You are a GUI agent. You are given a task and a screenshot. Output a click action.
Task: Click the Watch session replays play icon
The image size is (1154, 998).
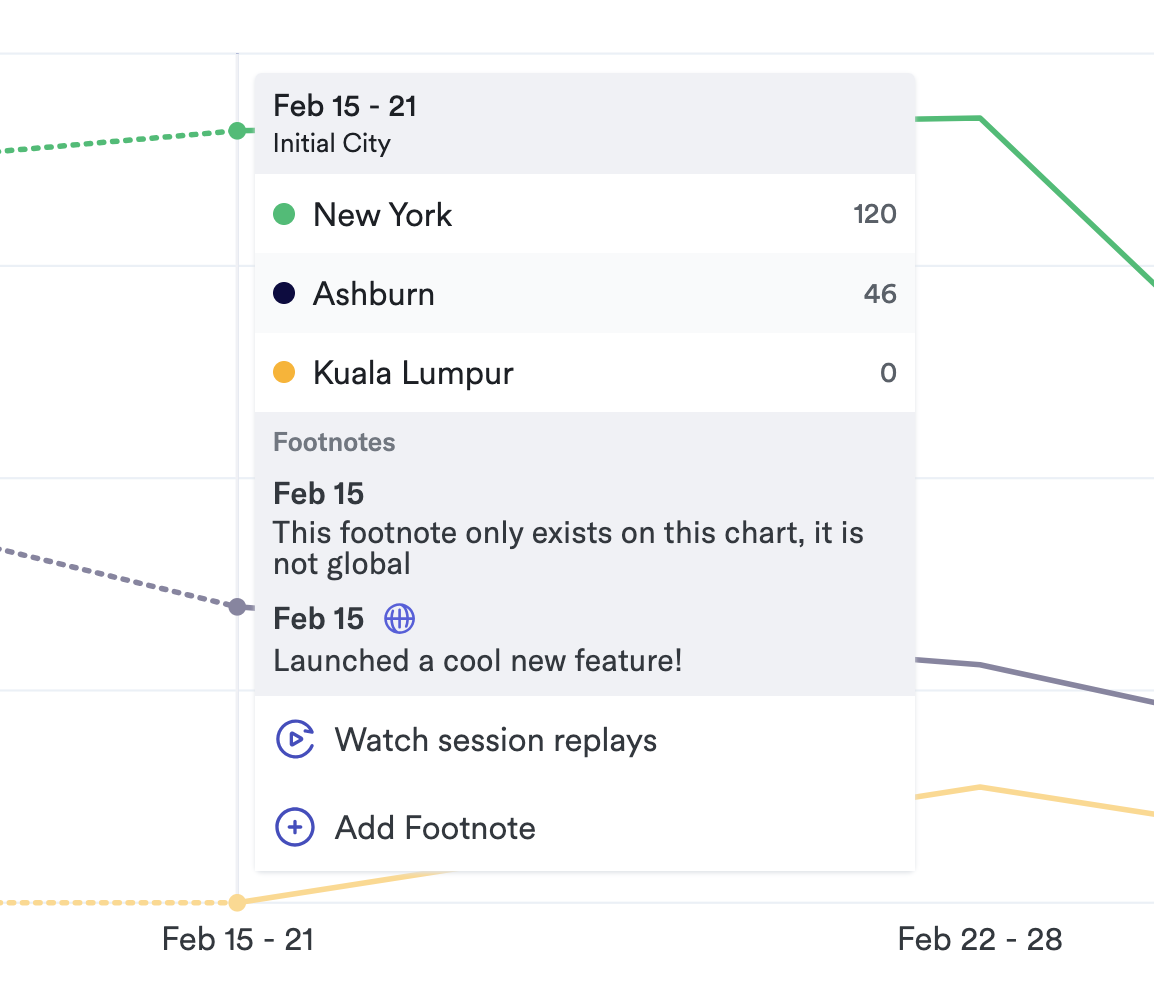tap(295, 740)
